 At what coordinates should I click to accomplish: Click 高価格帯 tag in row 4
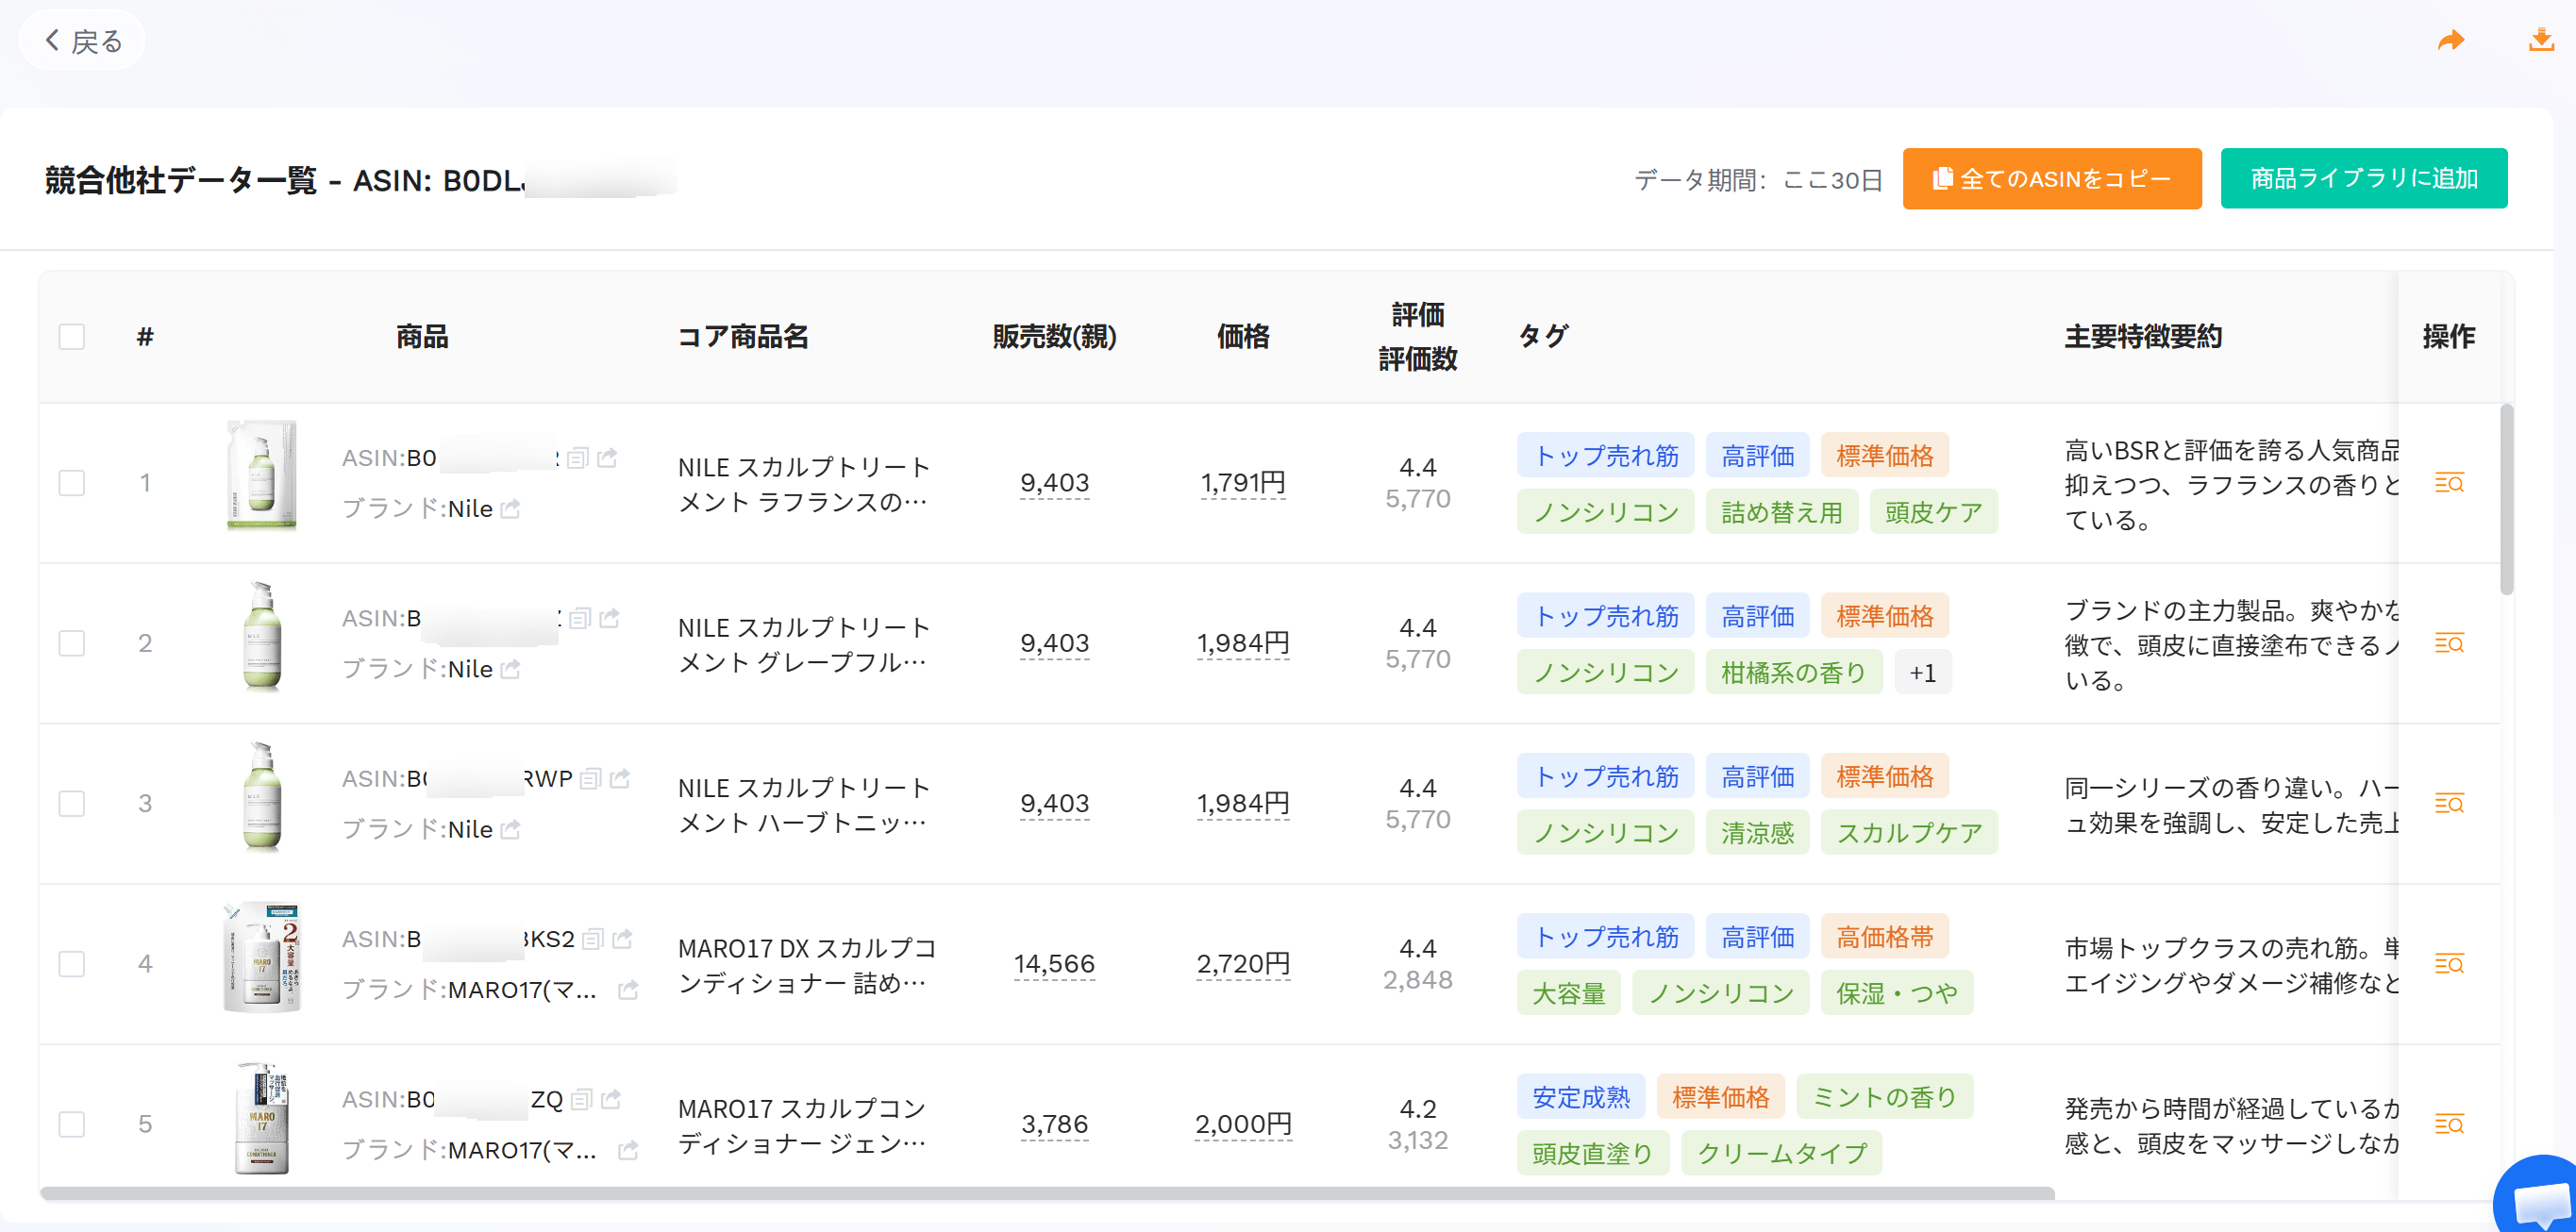(x=1884, y=937)
